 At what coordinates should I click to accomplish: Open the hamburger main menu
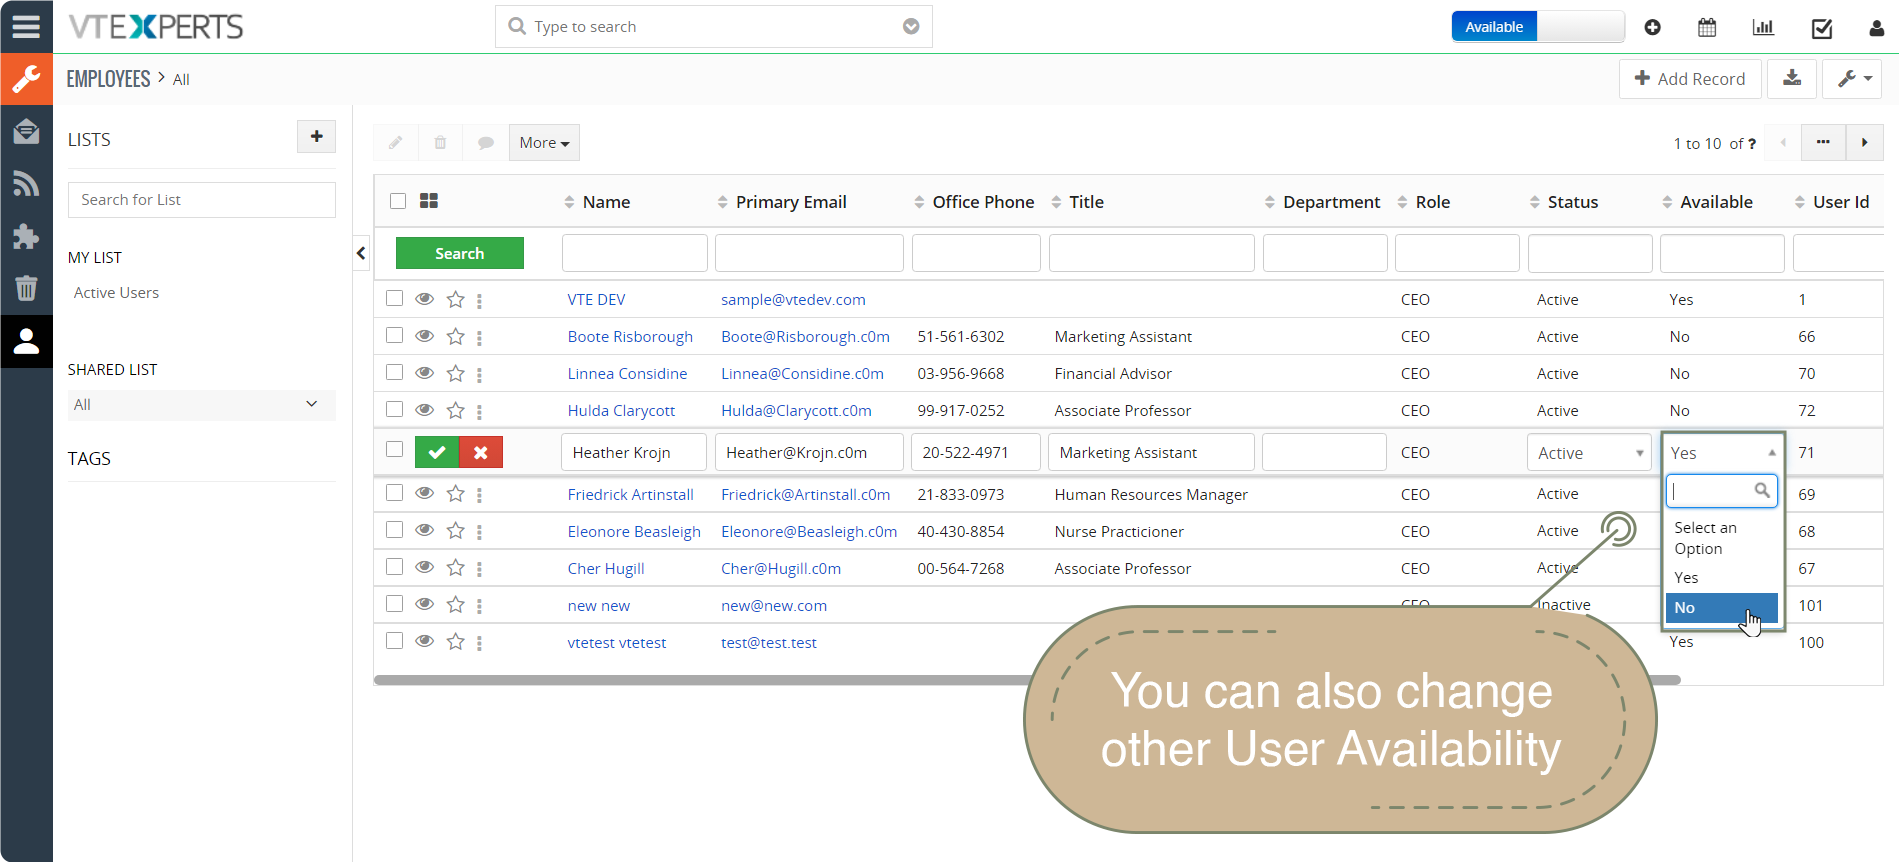tap(26, 26)
